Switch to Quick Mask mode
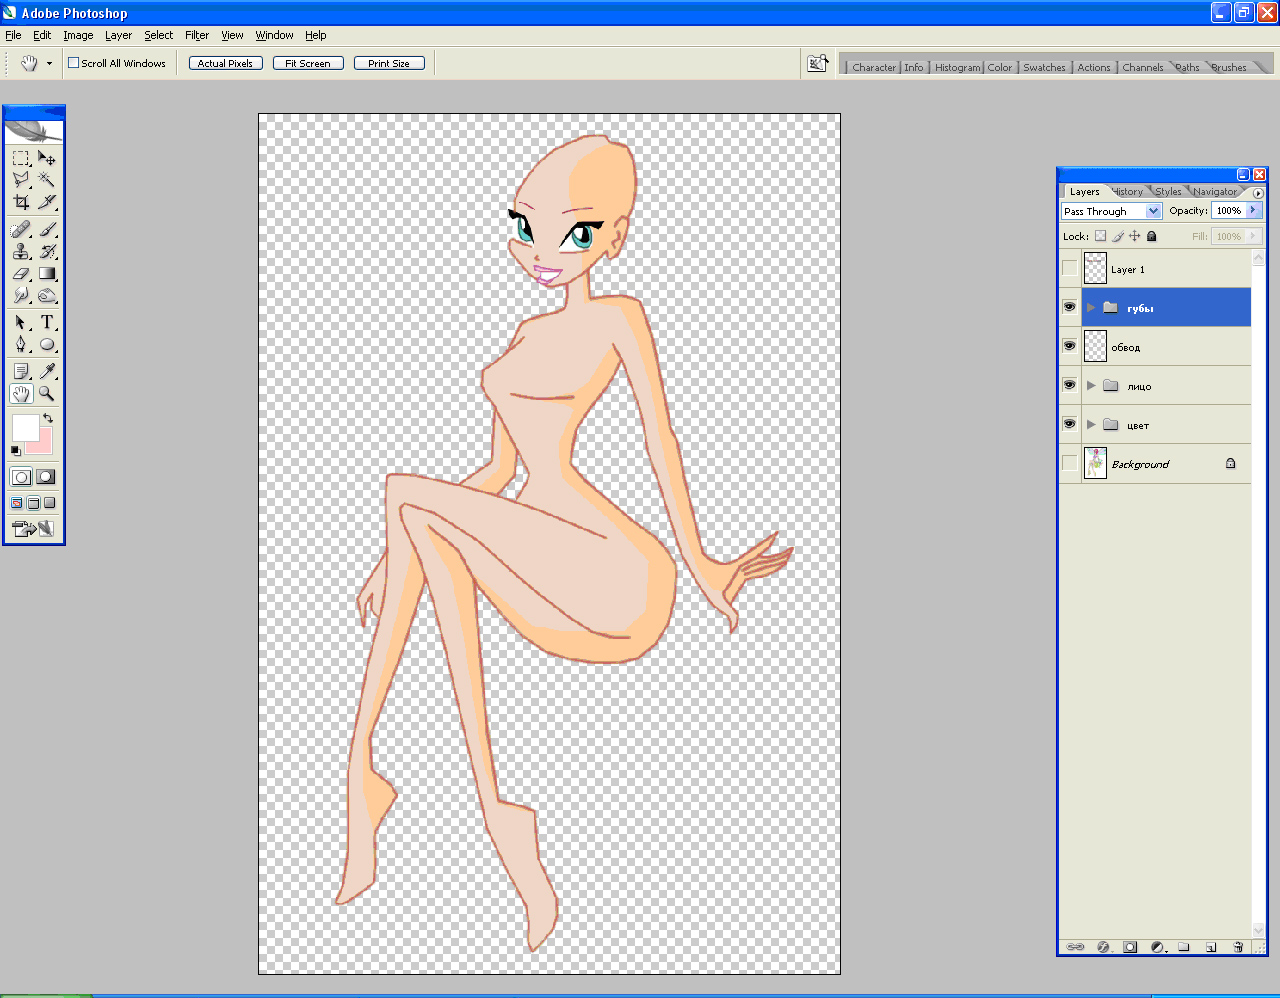Image resolution: width=1280 pixels, height=998 pixels. 45,477
